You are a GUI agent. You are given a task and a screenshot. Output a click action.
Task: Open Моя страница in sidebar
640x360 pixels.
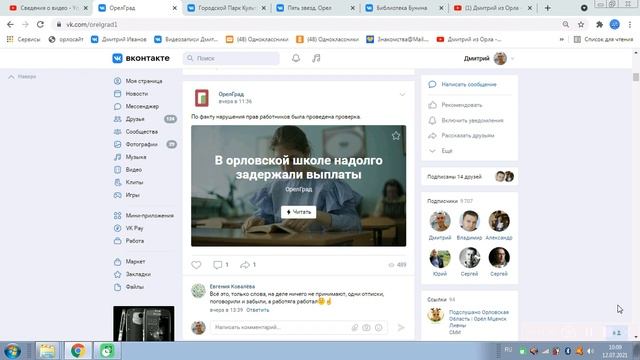pyautogui.click(x=144, y=81)
